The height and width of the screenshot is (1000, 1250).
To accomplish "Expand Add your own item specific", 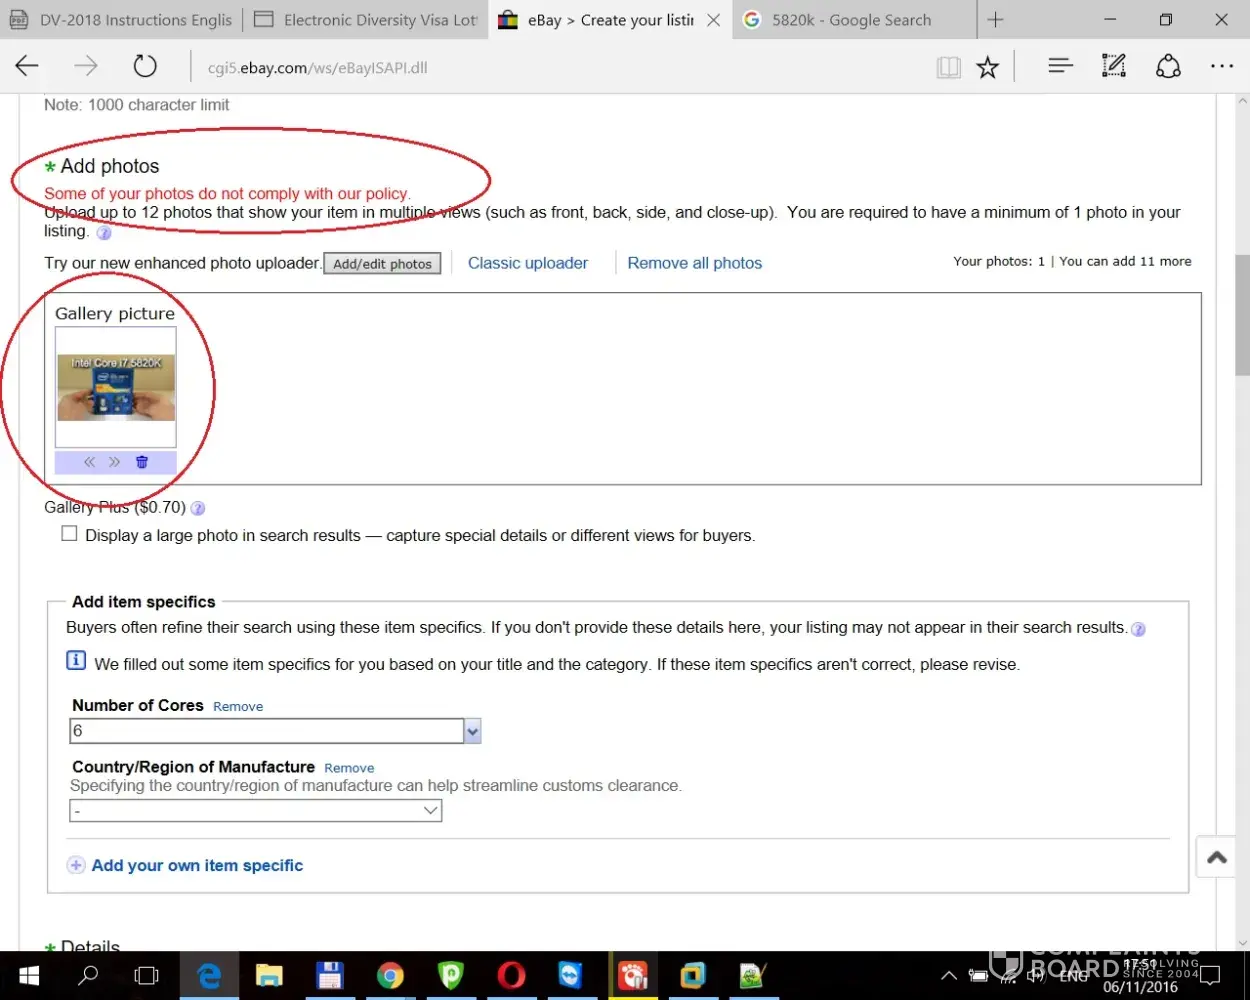I will 196,866.
